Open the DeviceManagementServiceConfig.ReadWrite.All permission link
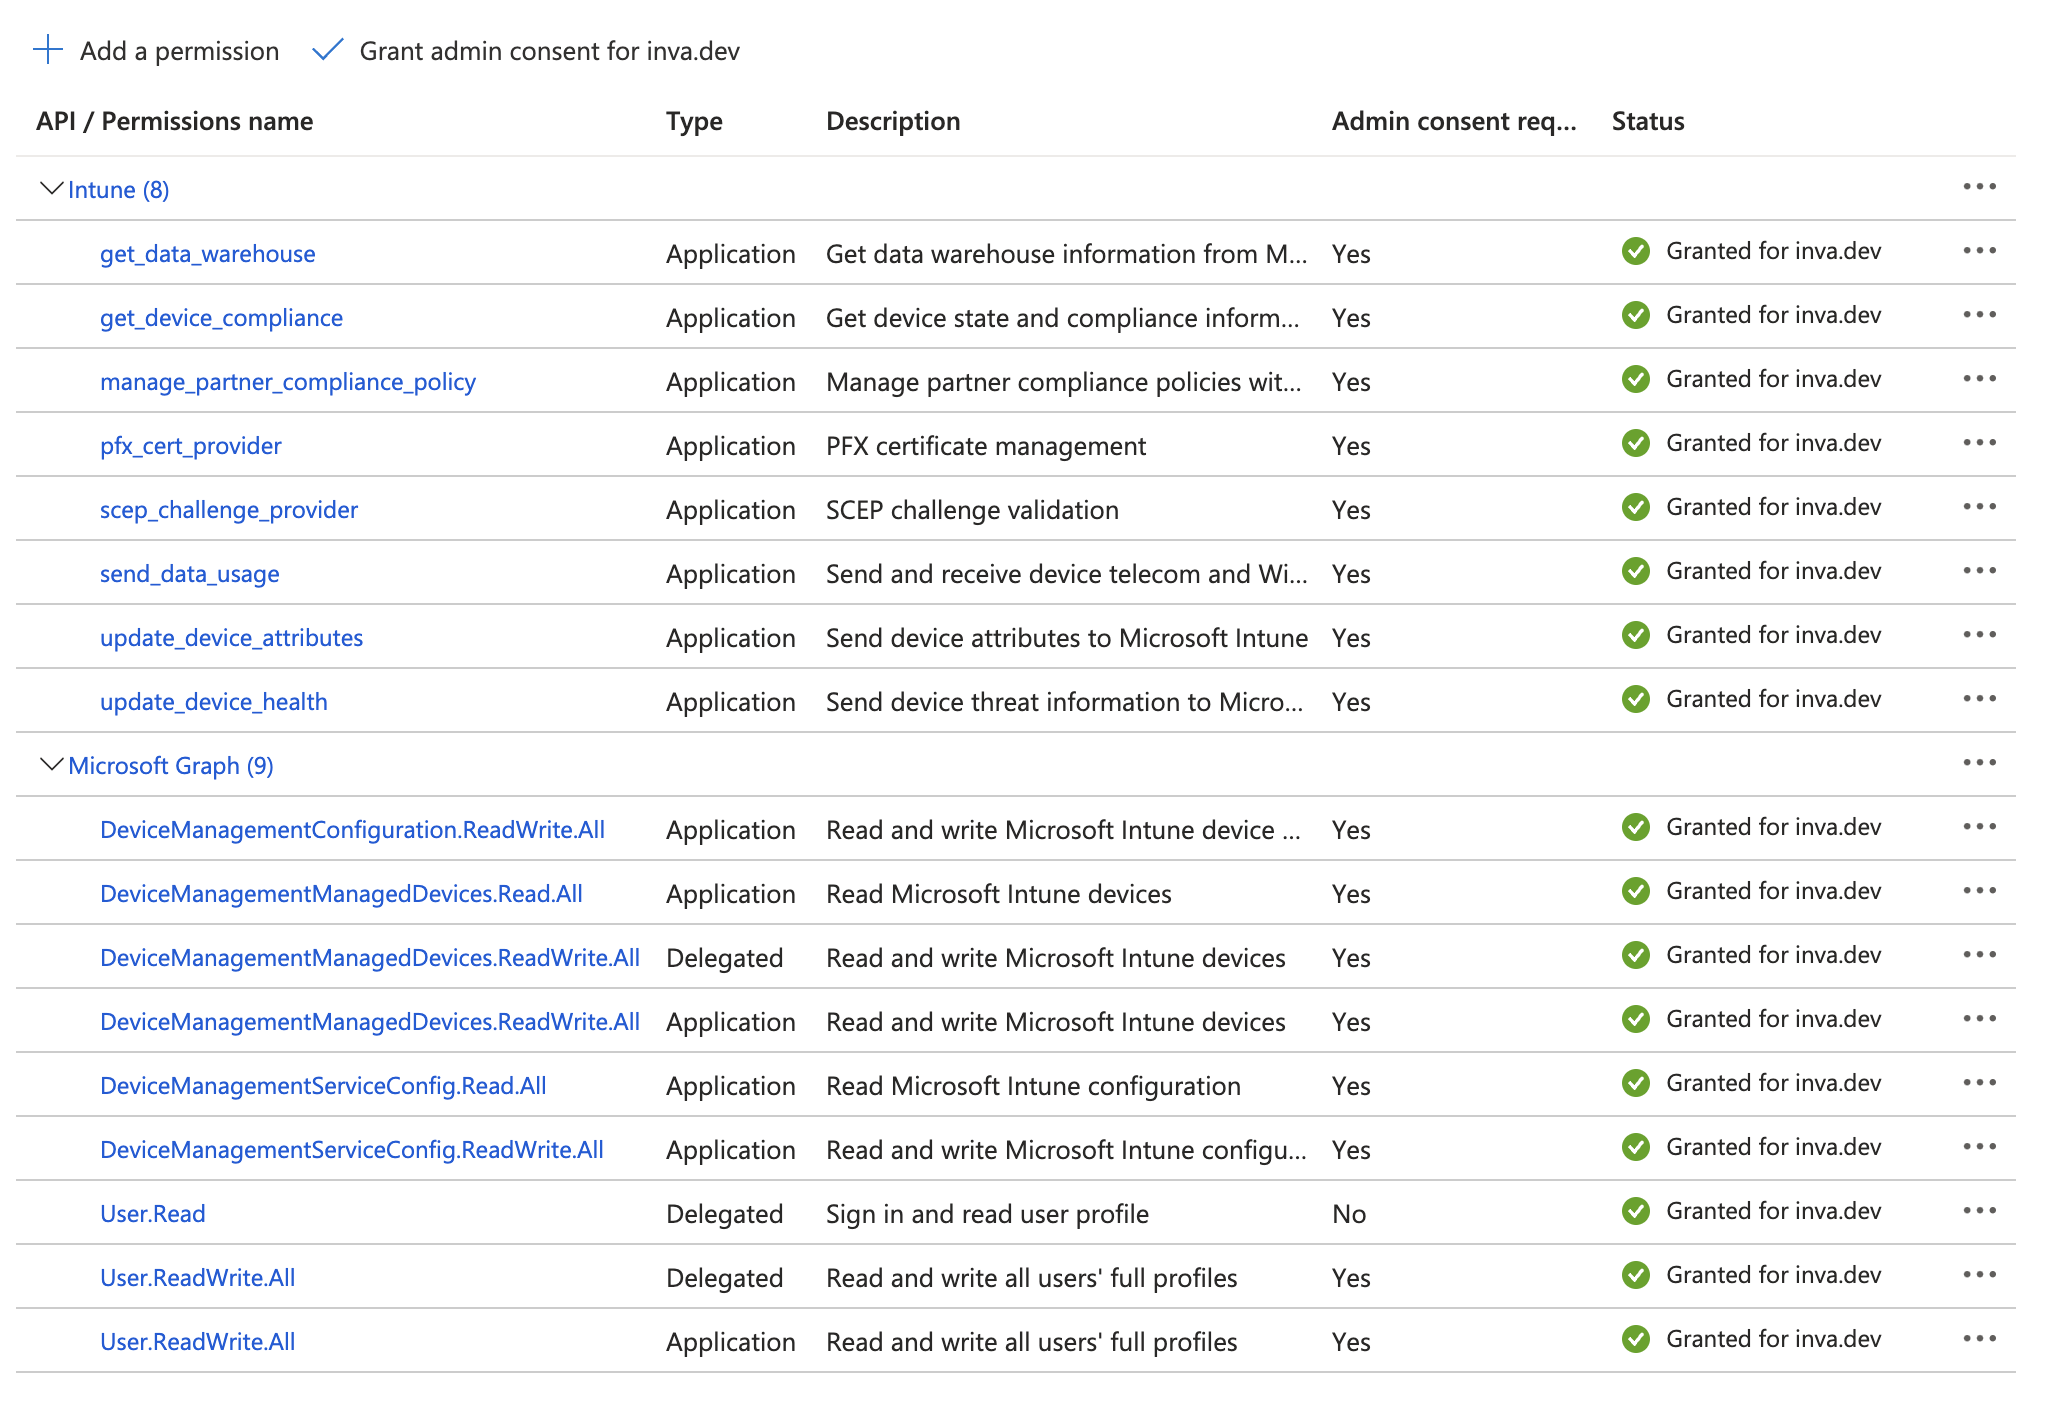The image size is (2064, 1408). [x=352, y=1150]
